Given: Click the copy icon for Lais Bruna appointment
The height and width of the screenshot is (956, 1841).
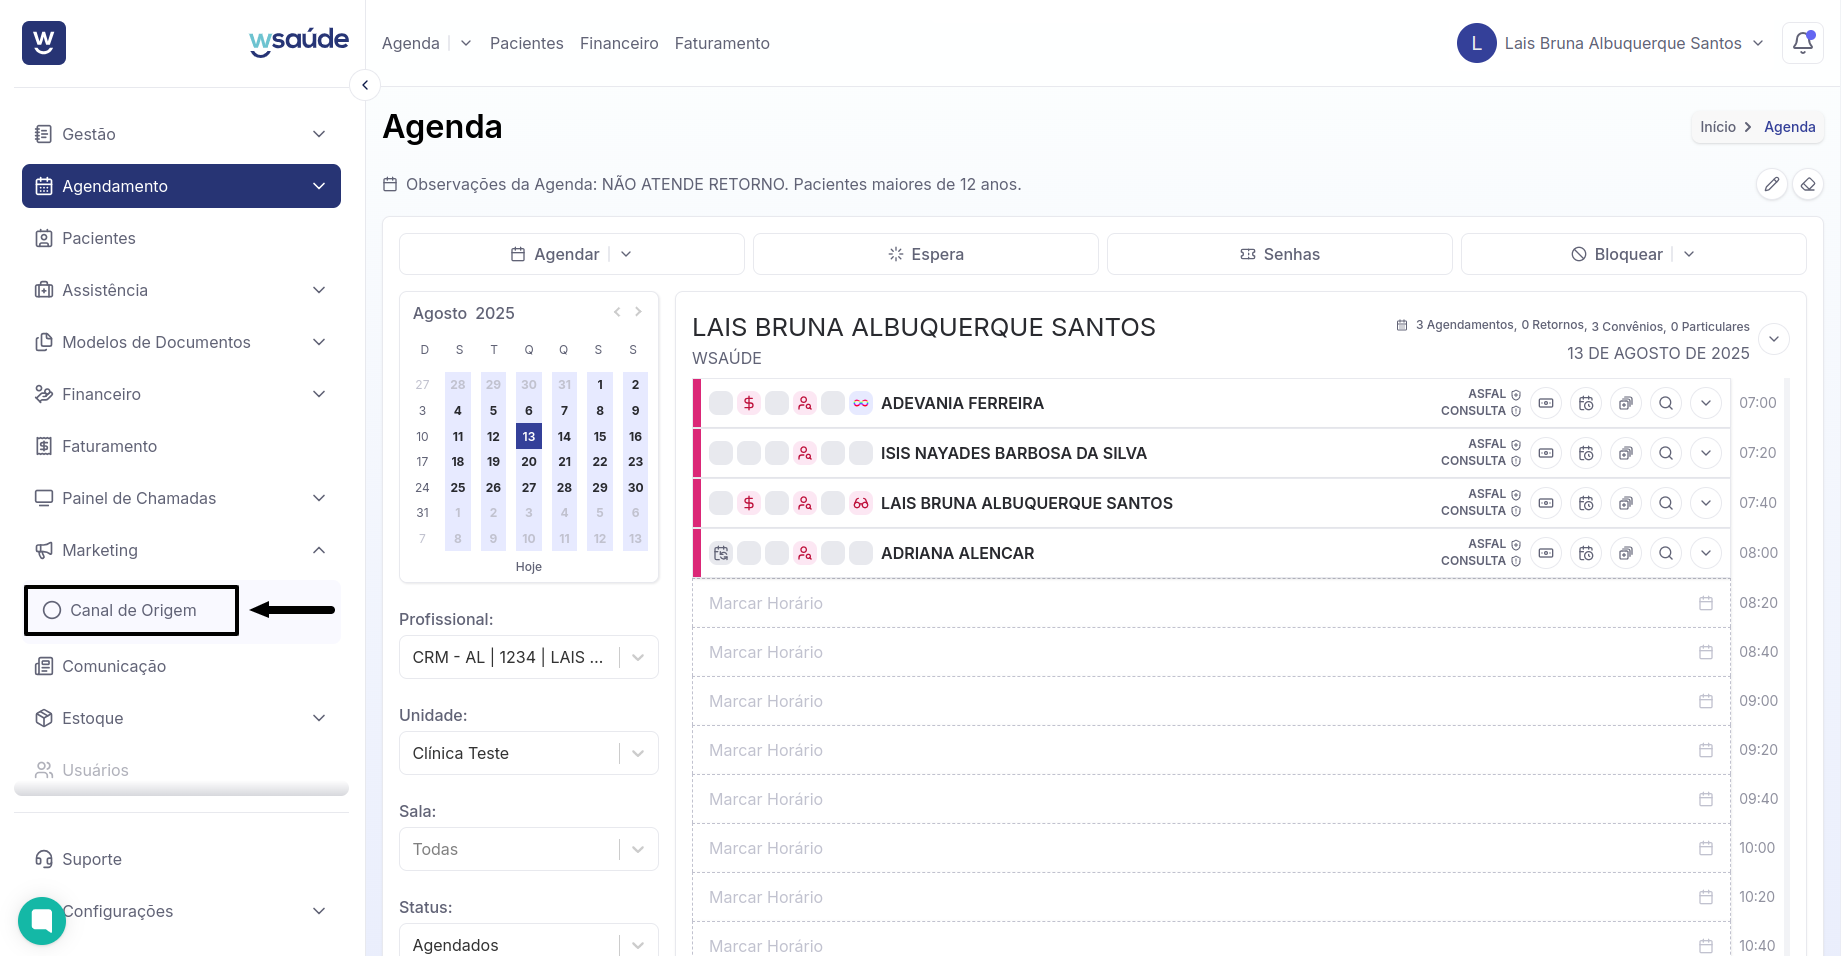Looking at the screenshot, I should coord(1626,503).
